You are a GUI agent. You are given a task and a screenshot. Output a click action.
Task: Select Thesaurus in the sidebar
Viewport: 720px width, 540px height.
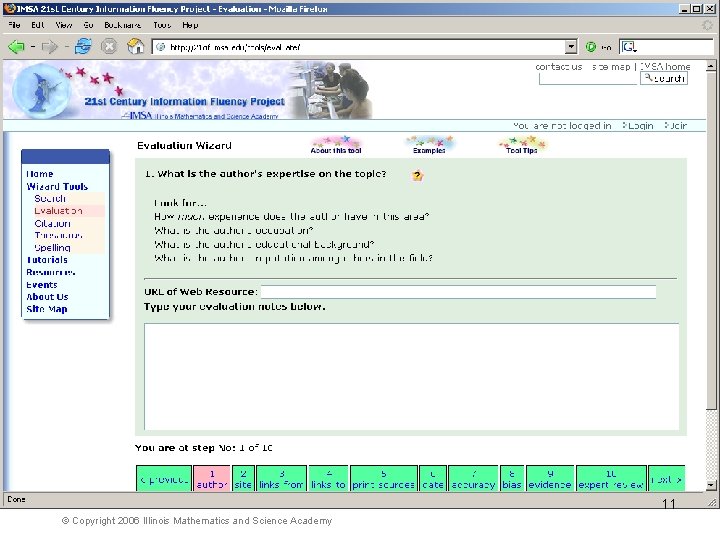click(58, 236)
